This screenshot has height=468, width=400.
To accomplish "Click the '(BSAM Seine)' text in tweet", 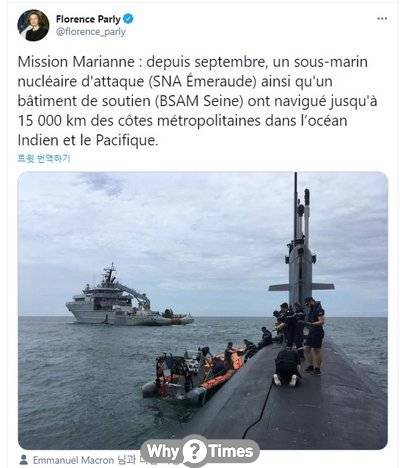I will point(199,101).
